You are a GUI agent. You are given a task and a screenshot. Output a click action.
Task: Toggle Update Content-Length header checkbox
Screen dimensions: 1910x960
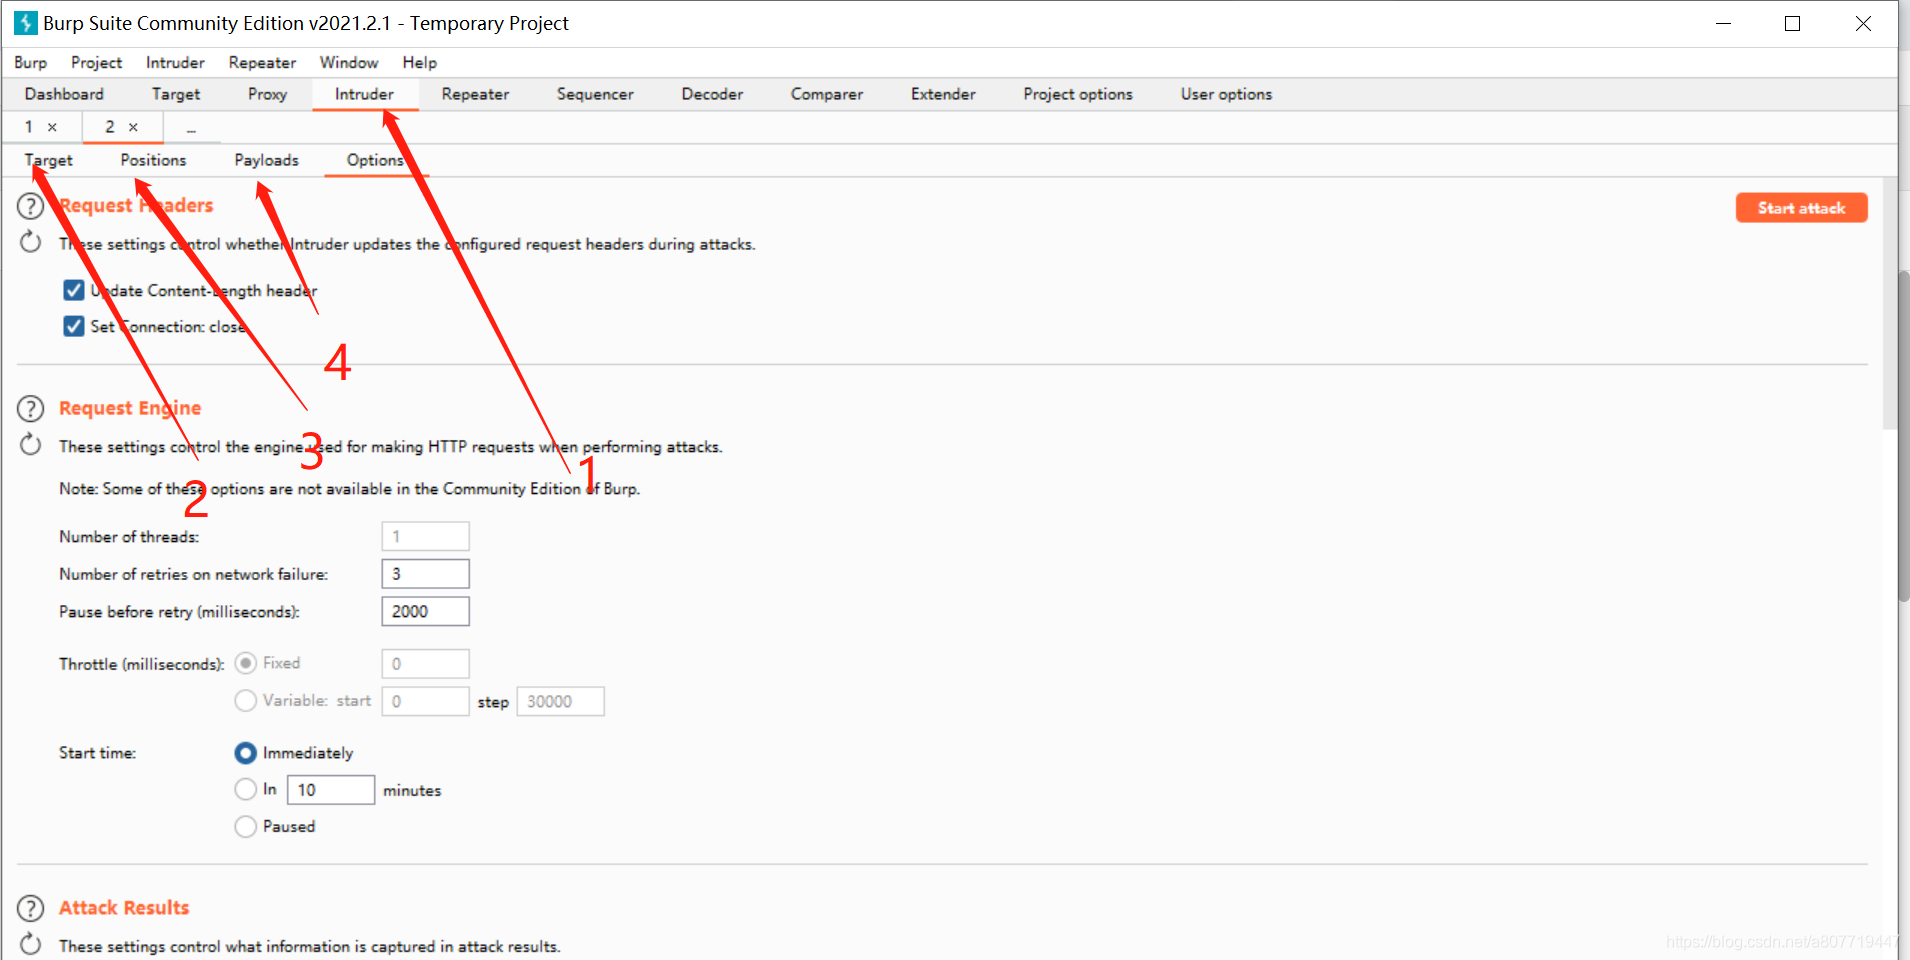coord(74,290)
